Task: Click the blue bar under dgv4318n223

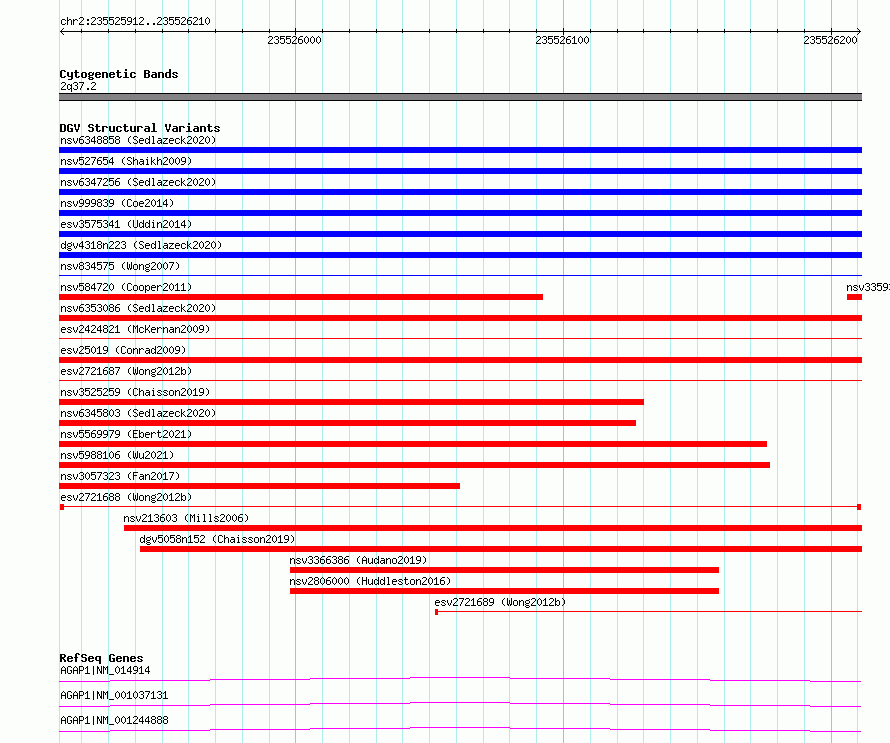Action: coord(460,255)
